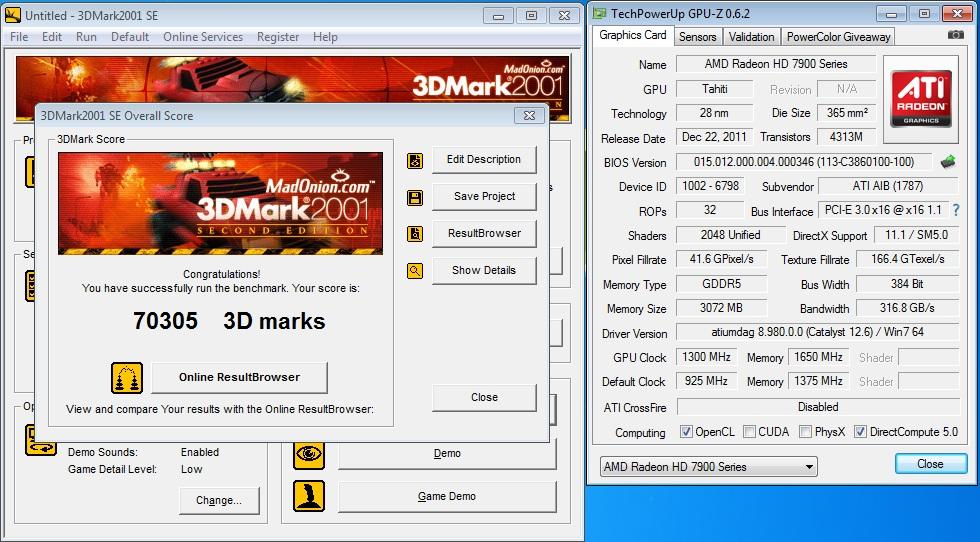
Task: Click the Memory Type GDDR5 field
Action: coord(721,284)
